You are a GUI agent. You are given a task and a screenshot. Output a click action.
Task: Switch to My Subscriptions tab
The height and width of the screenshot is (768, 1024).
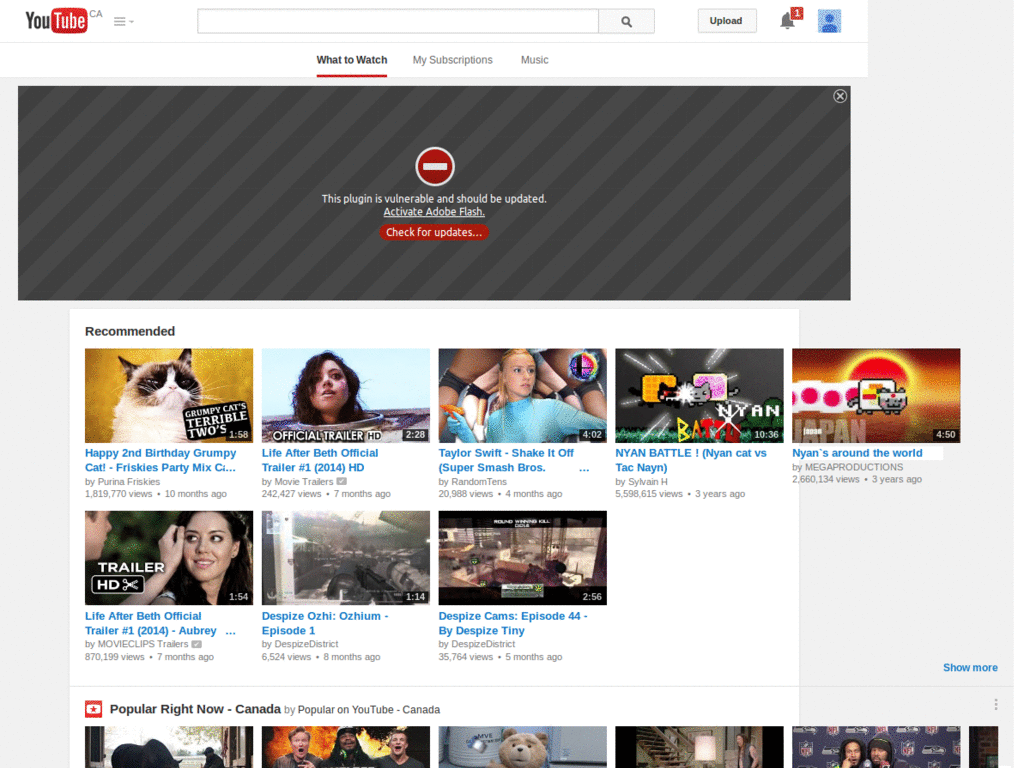click(x=453, y=60)
